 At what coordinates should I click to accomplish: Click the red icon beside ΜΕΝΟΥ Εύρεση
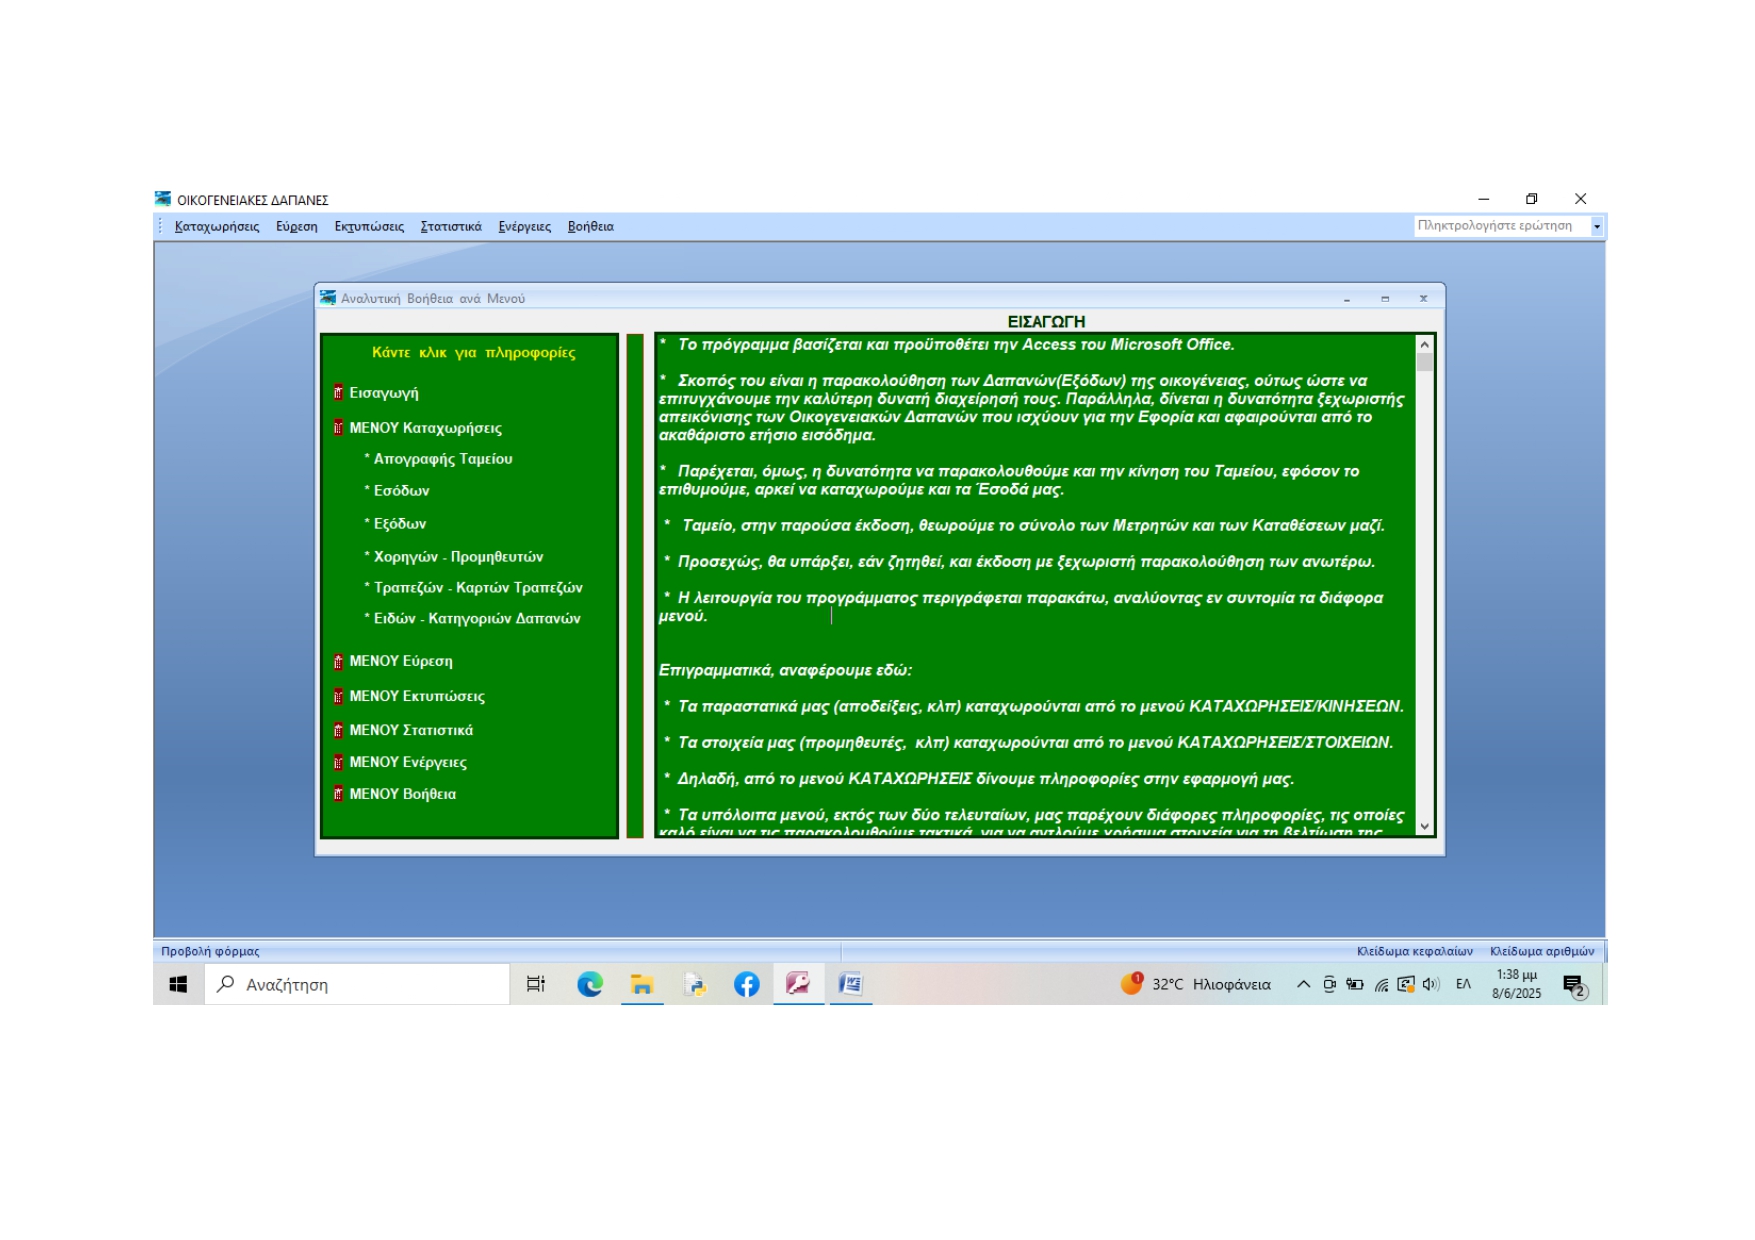(338, 661)
